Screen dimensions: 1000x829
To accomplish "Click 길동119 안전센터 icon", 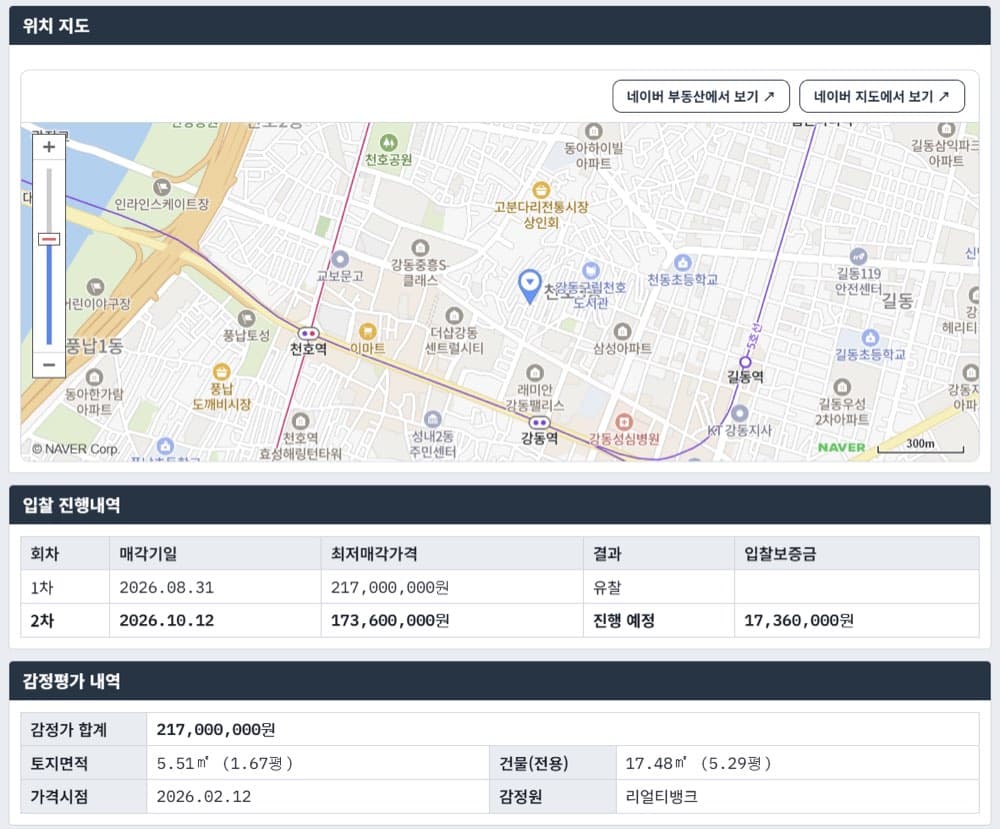I will click(858, 256).
